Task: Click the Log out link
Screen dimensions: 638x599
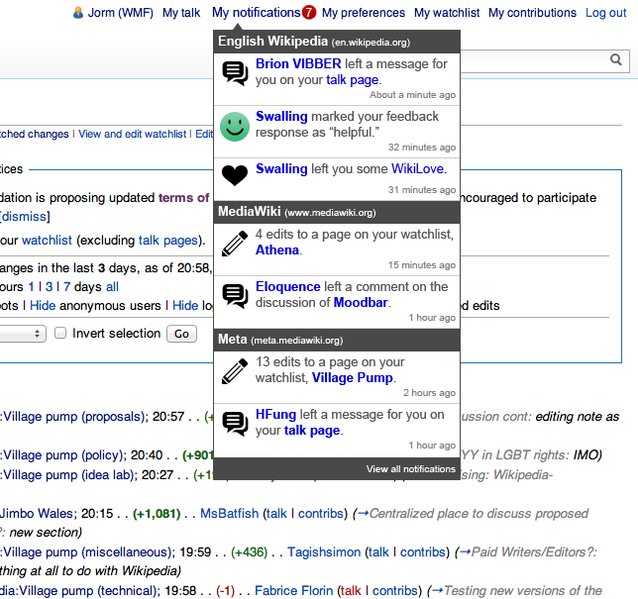Action: 606,13
